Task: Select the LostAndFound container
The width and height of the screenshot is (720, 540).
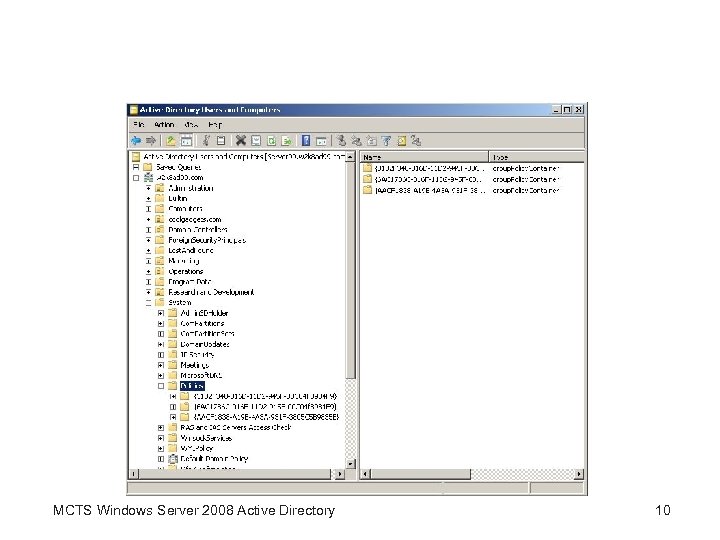Action: point(191,250)
